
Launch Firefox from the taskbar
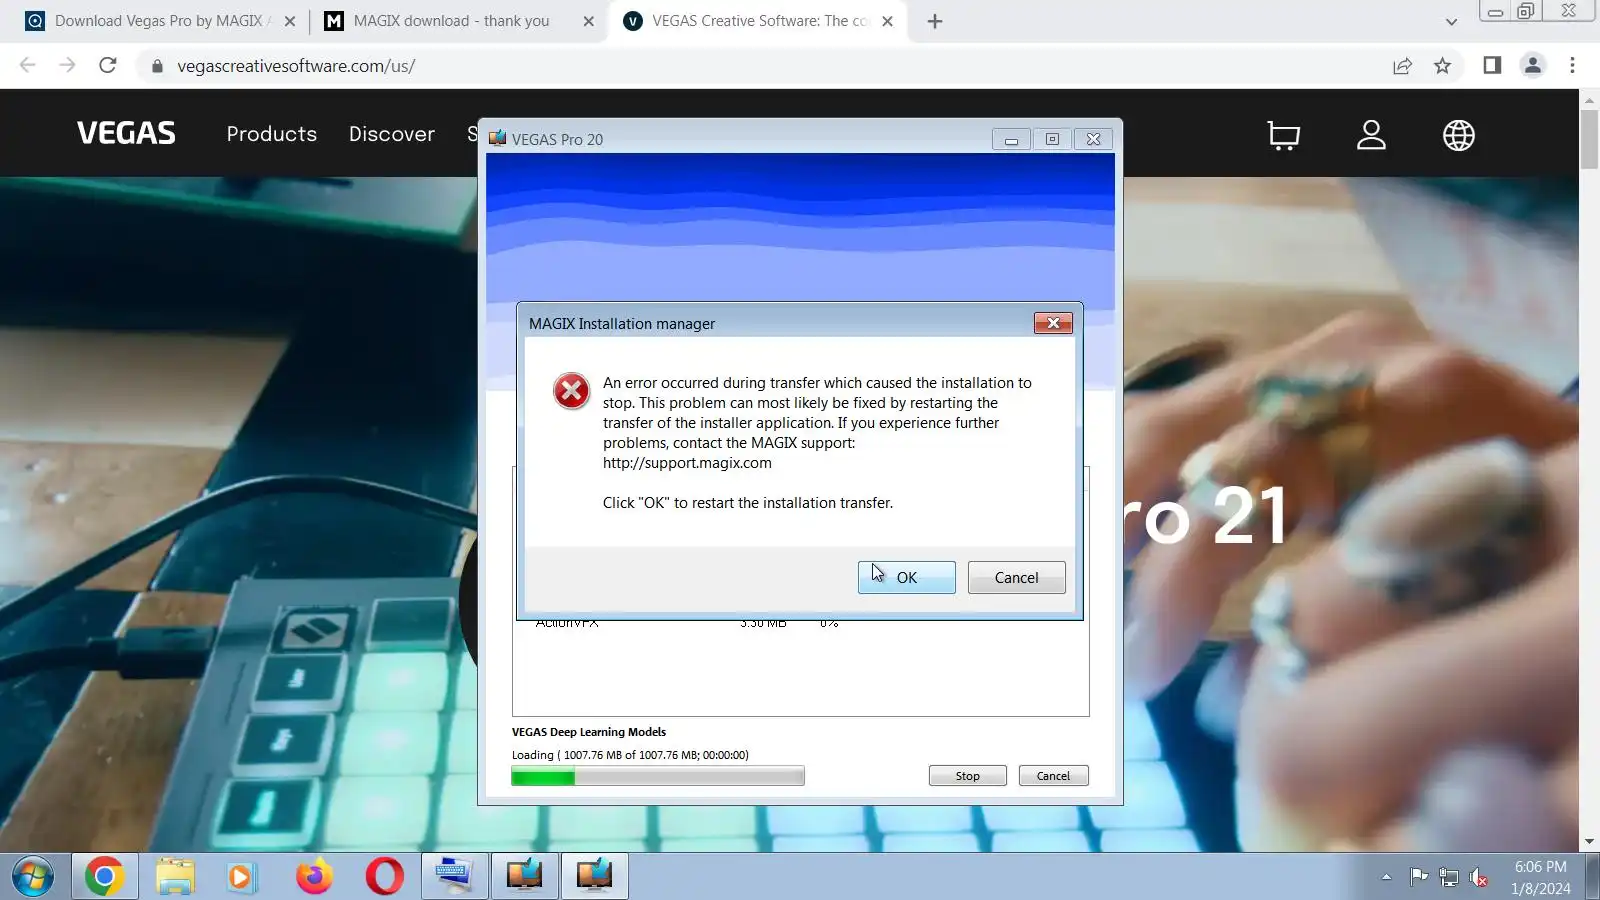click(314, 877)
